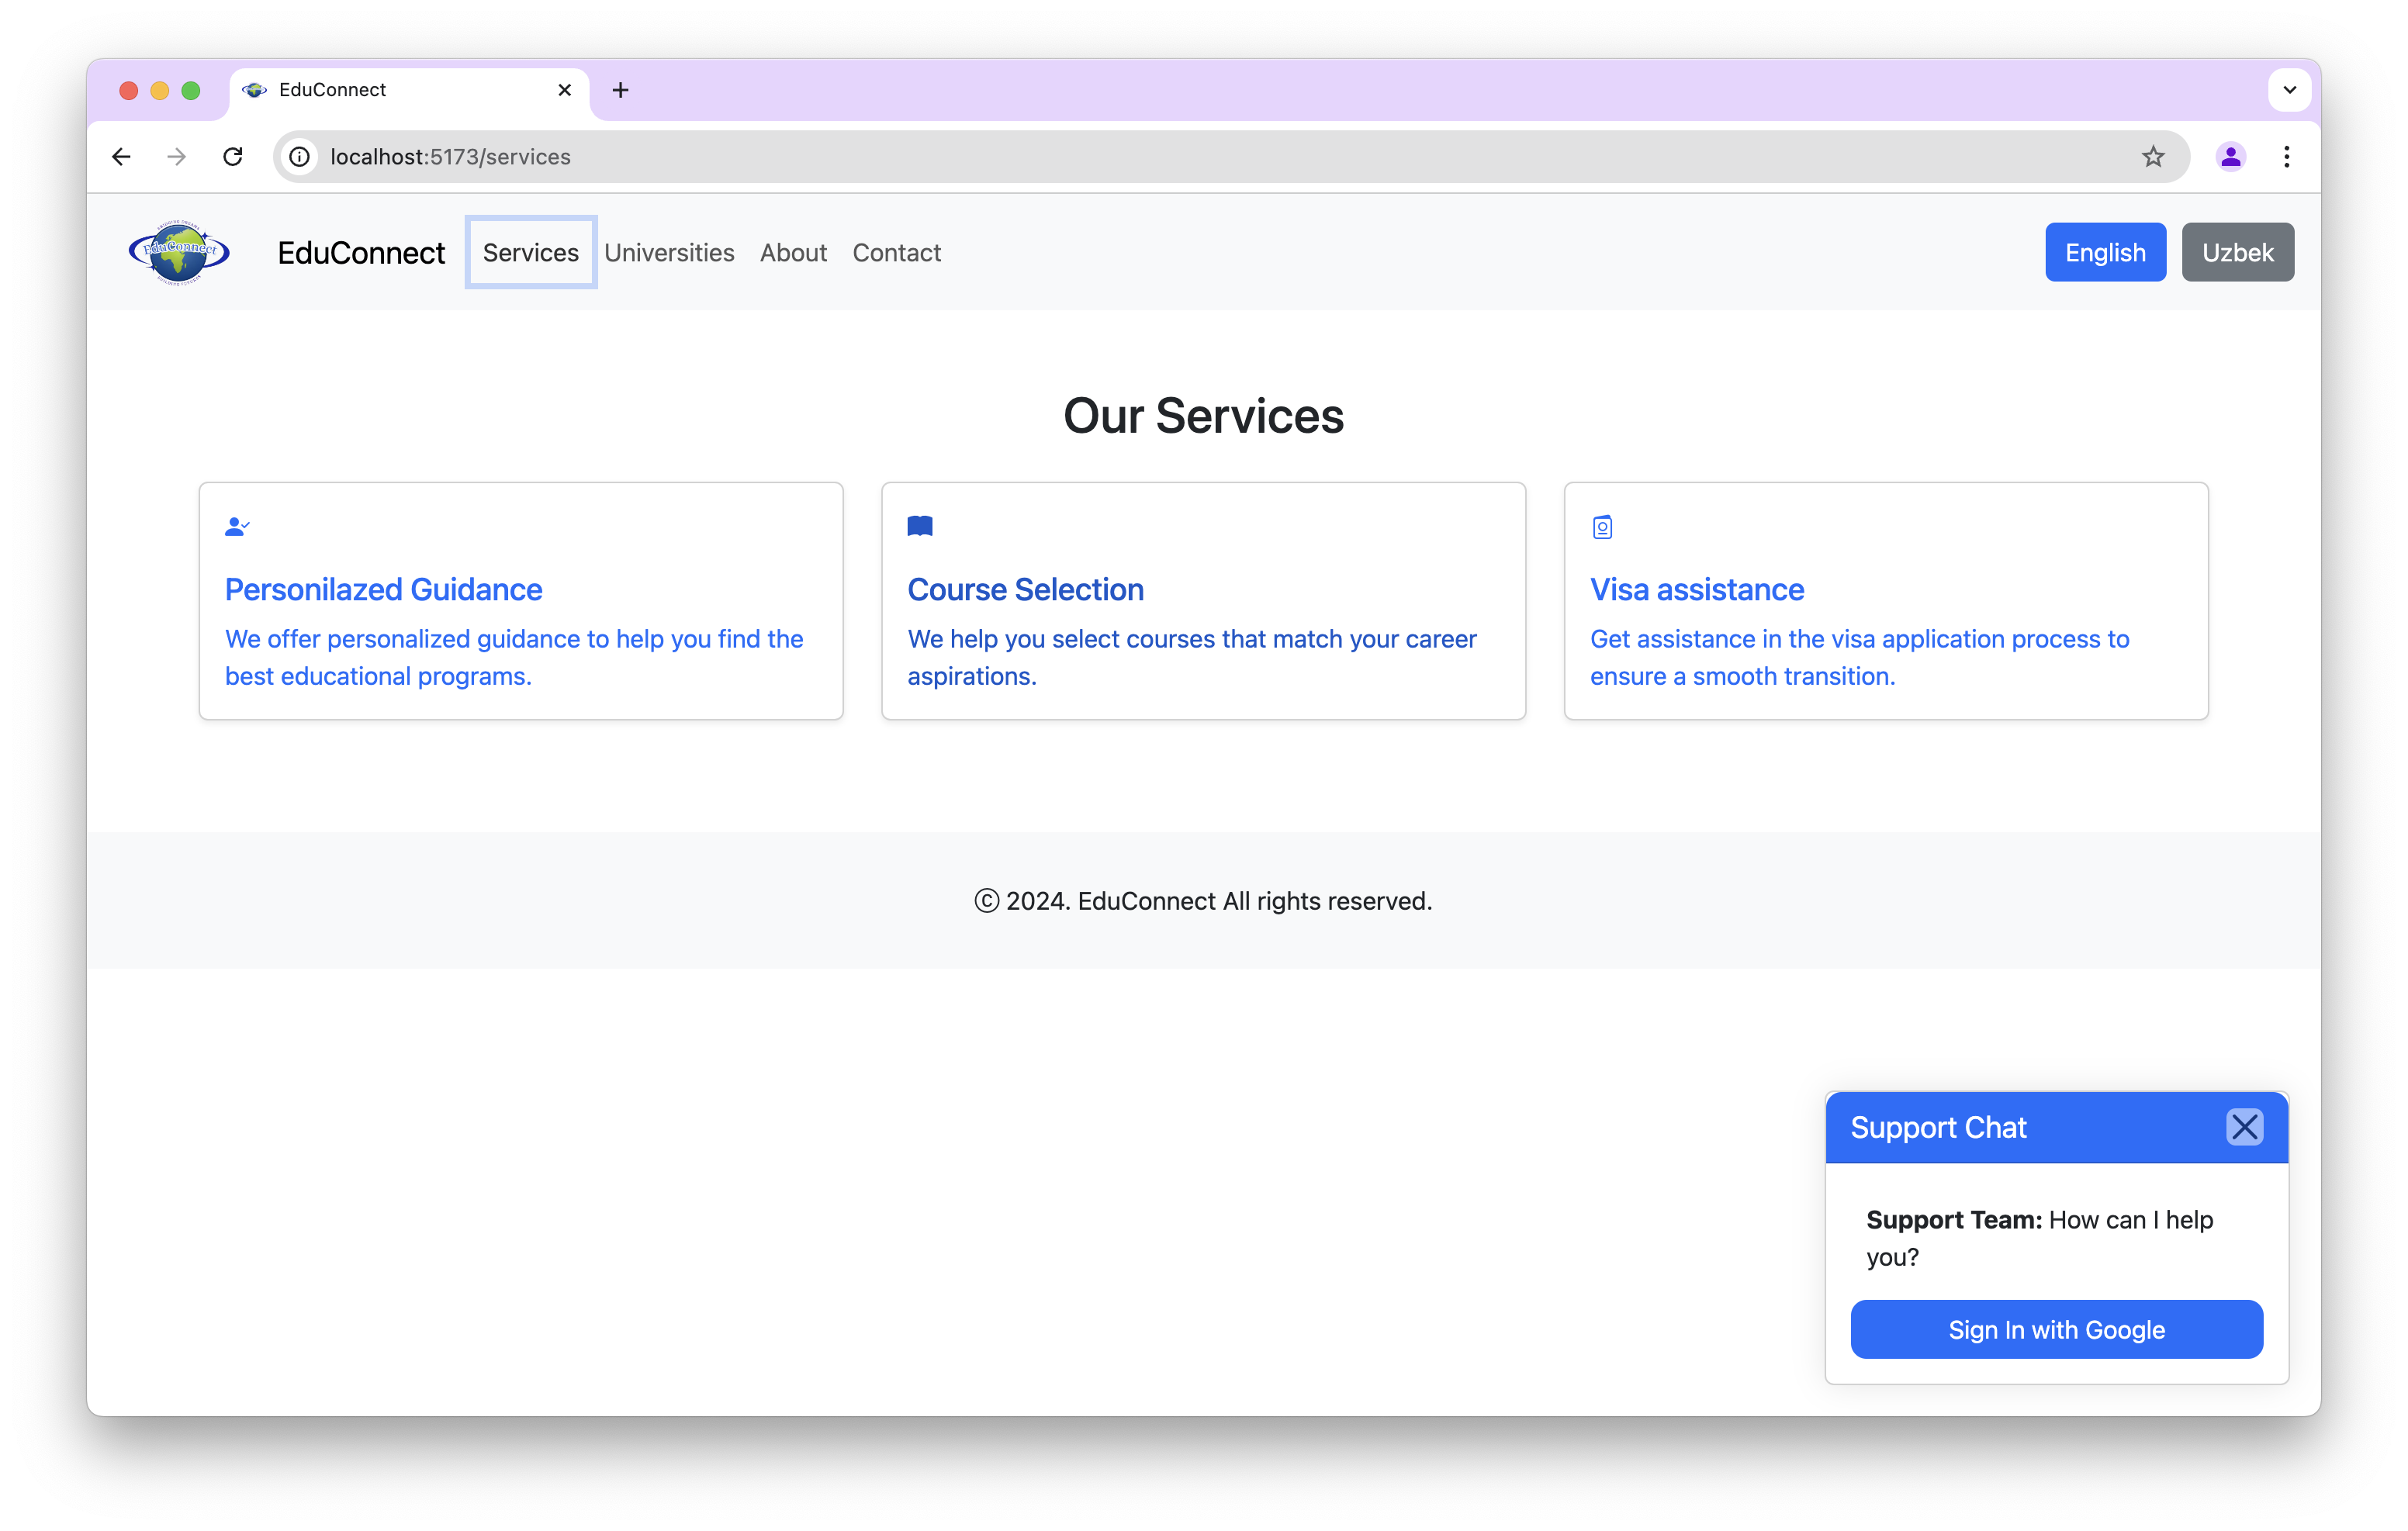Switch language to Uzbek

click(x=2237, y=252)
